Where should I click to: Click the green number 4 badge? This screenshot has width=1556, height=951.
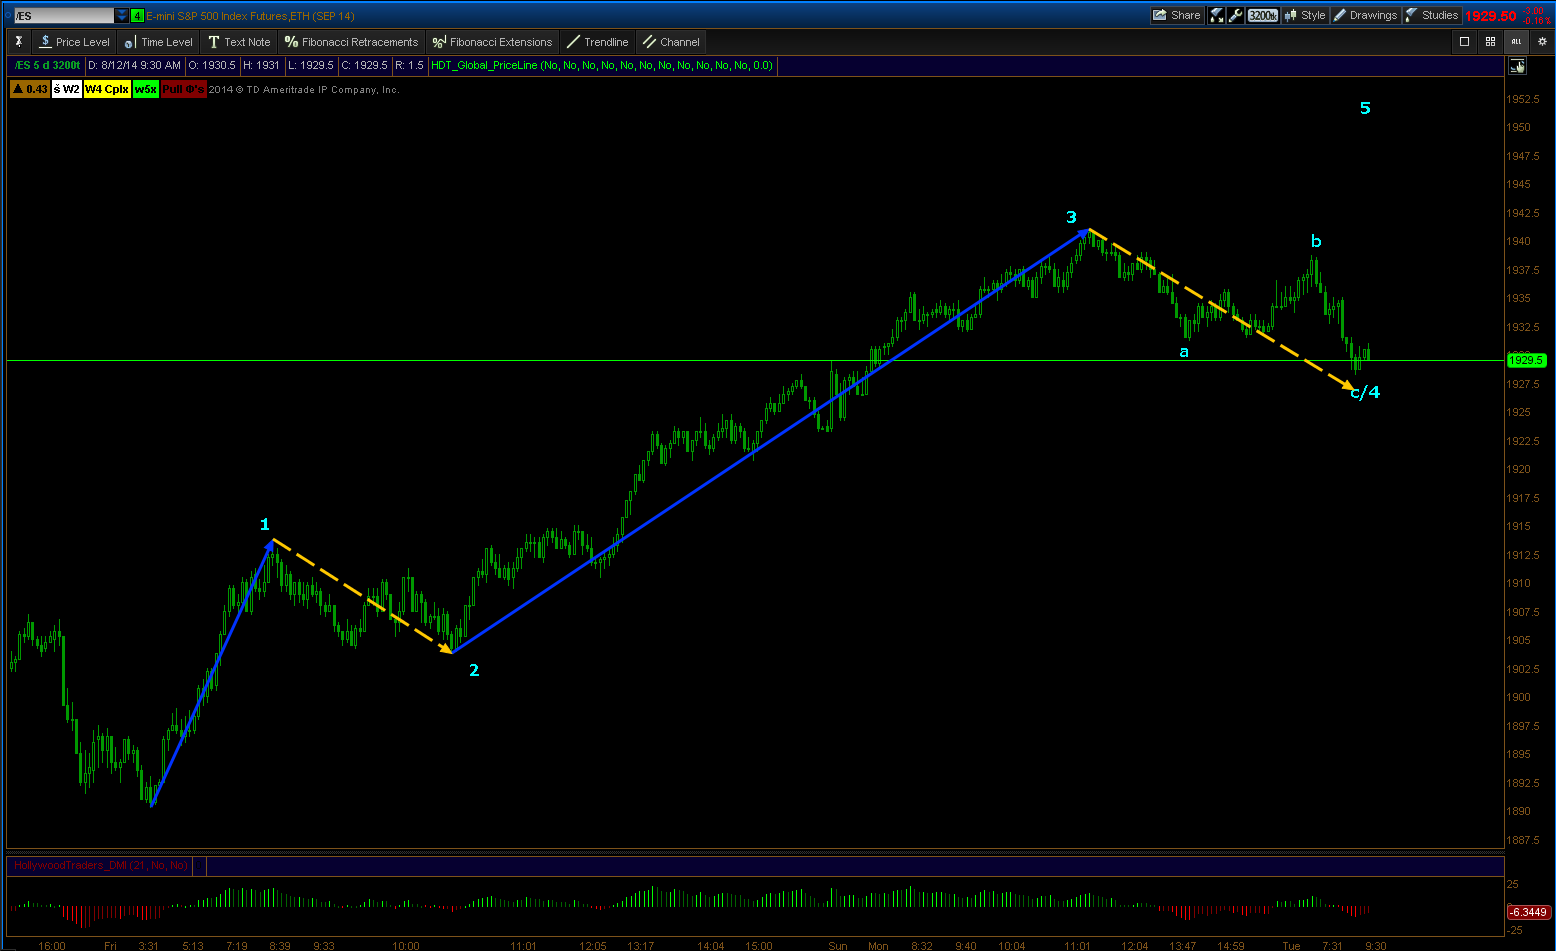[x=137, y=15]
